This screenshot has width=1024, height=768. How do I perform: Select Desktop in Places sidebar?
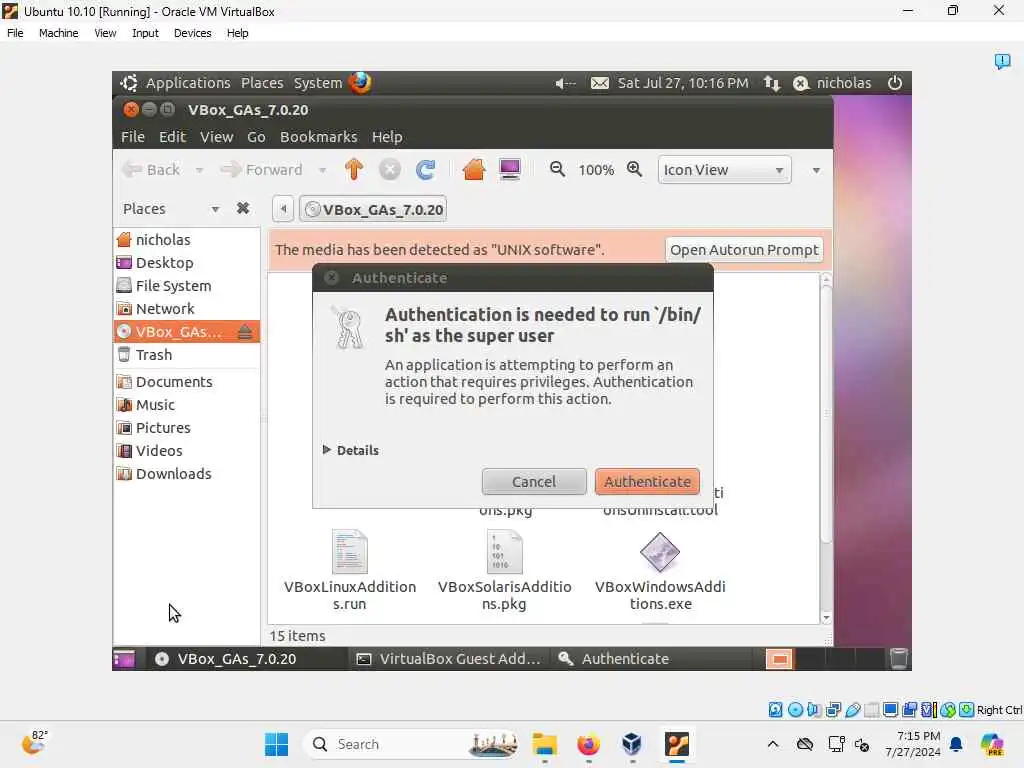point(187,263)
